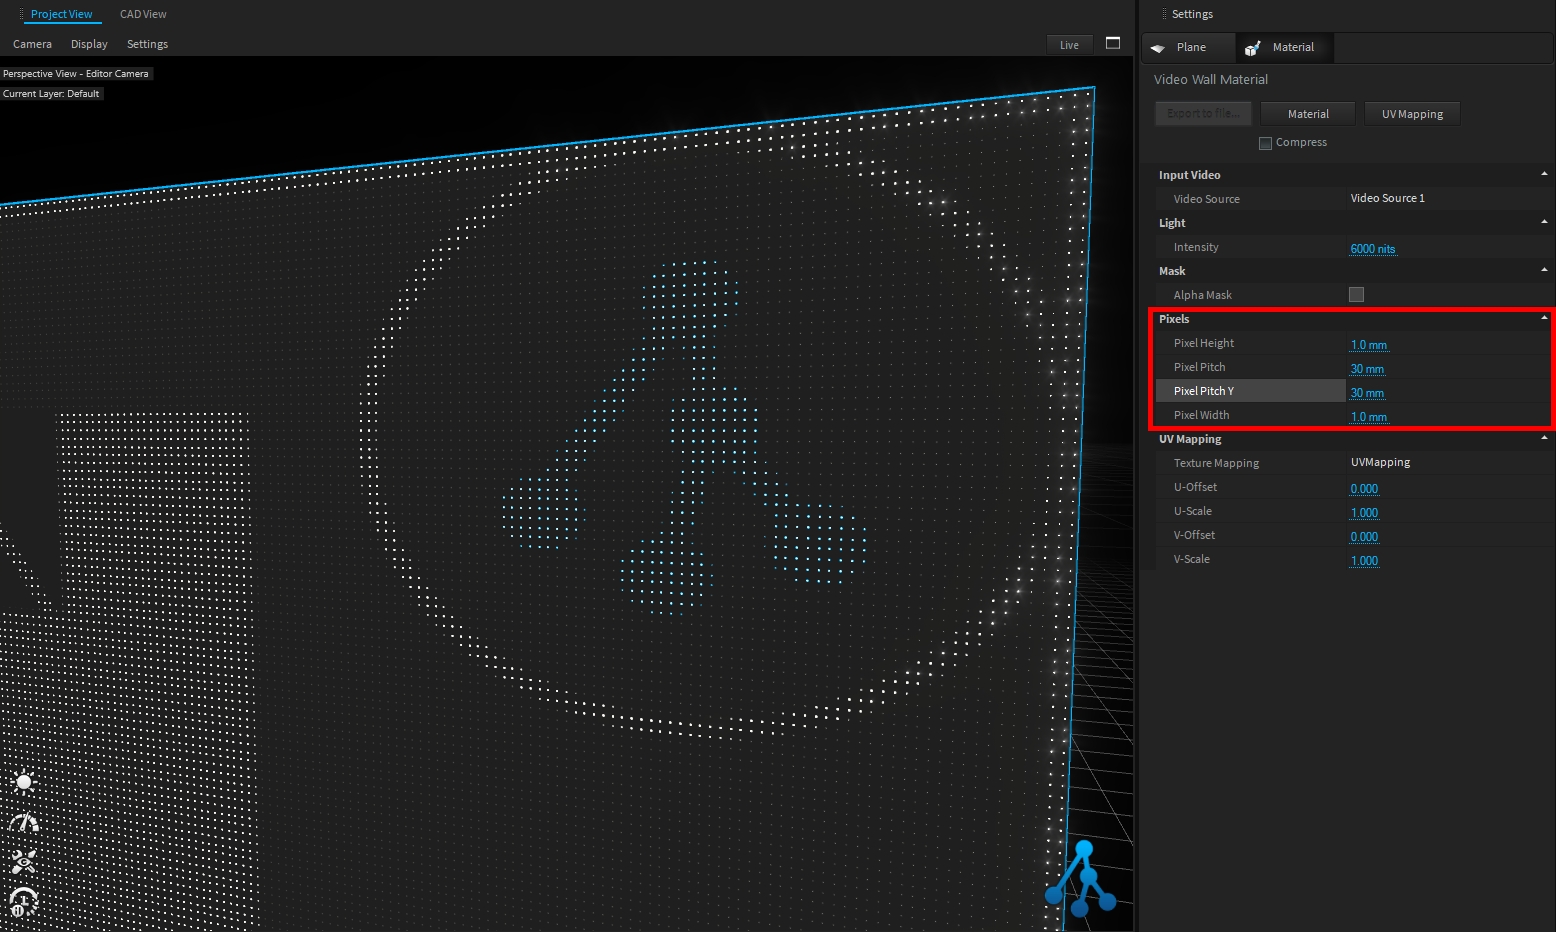Enable the Compress checkbox
1556x932 pixels.
(1265, 143)
